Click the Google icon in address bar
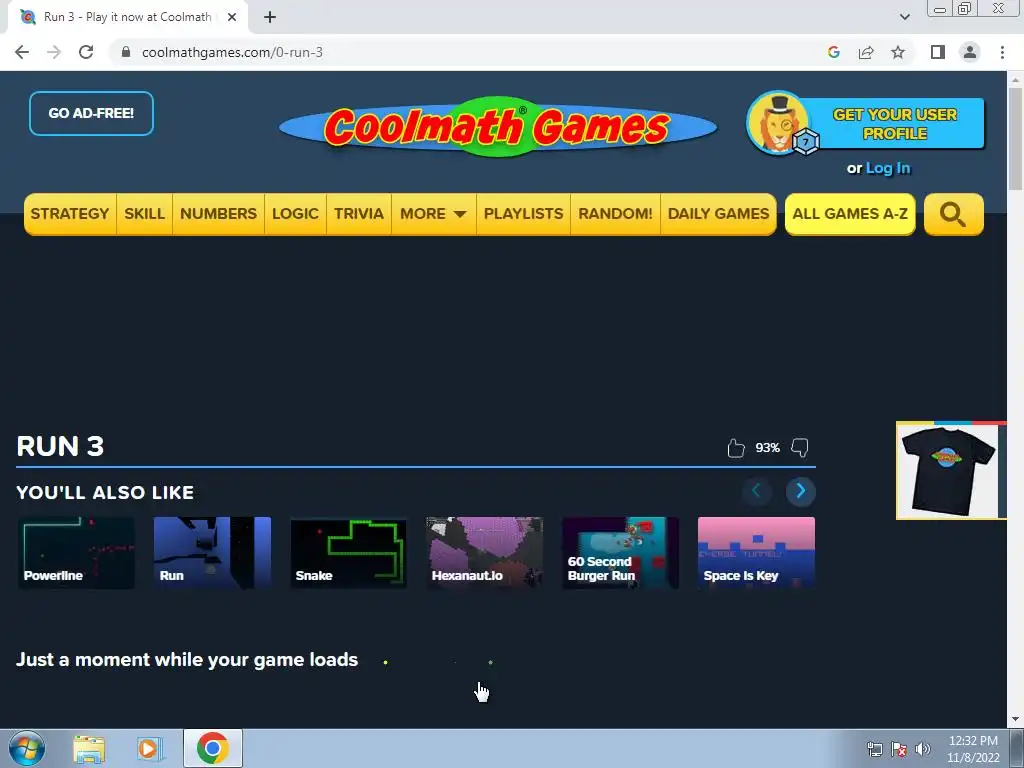Image resolution: width=1024 pixels, height=768 pixels. (x=833, y=52)
